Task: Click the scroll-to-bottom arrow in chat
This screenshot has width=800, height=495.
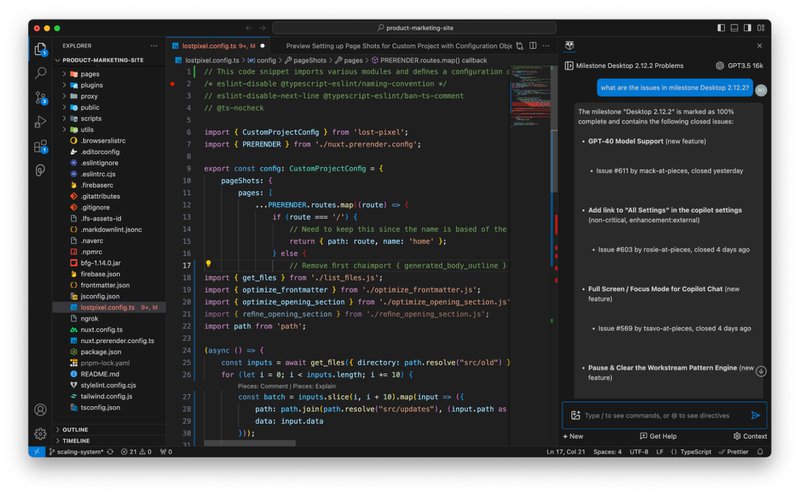Action: tap(761, 372)
